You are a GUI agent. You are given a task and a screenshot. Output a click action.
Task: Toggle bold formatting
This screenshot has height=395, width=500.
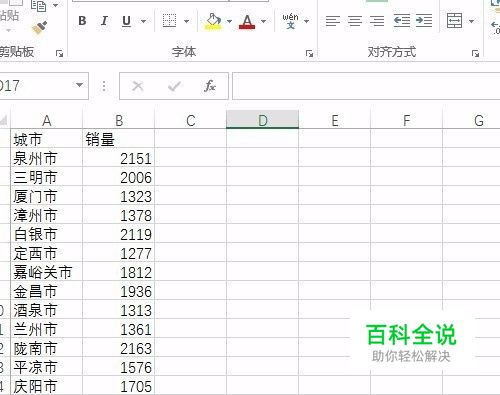(x=82, y=21)
